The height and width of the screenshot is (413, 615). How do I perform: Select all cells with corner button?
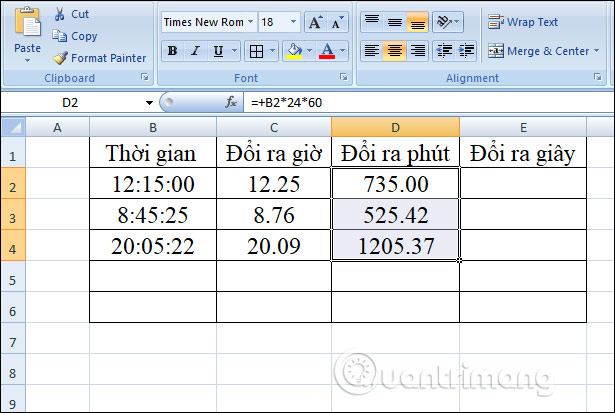pyautogui.click(x=13, y=127)
